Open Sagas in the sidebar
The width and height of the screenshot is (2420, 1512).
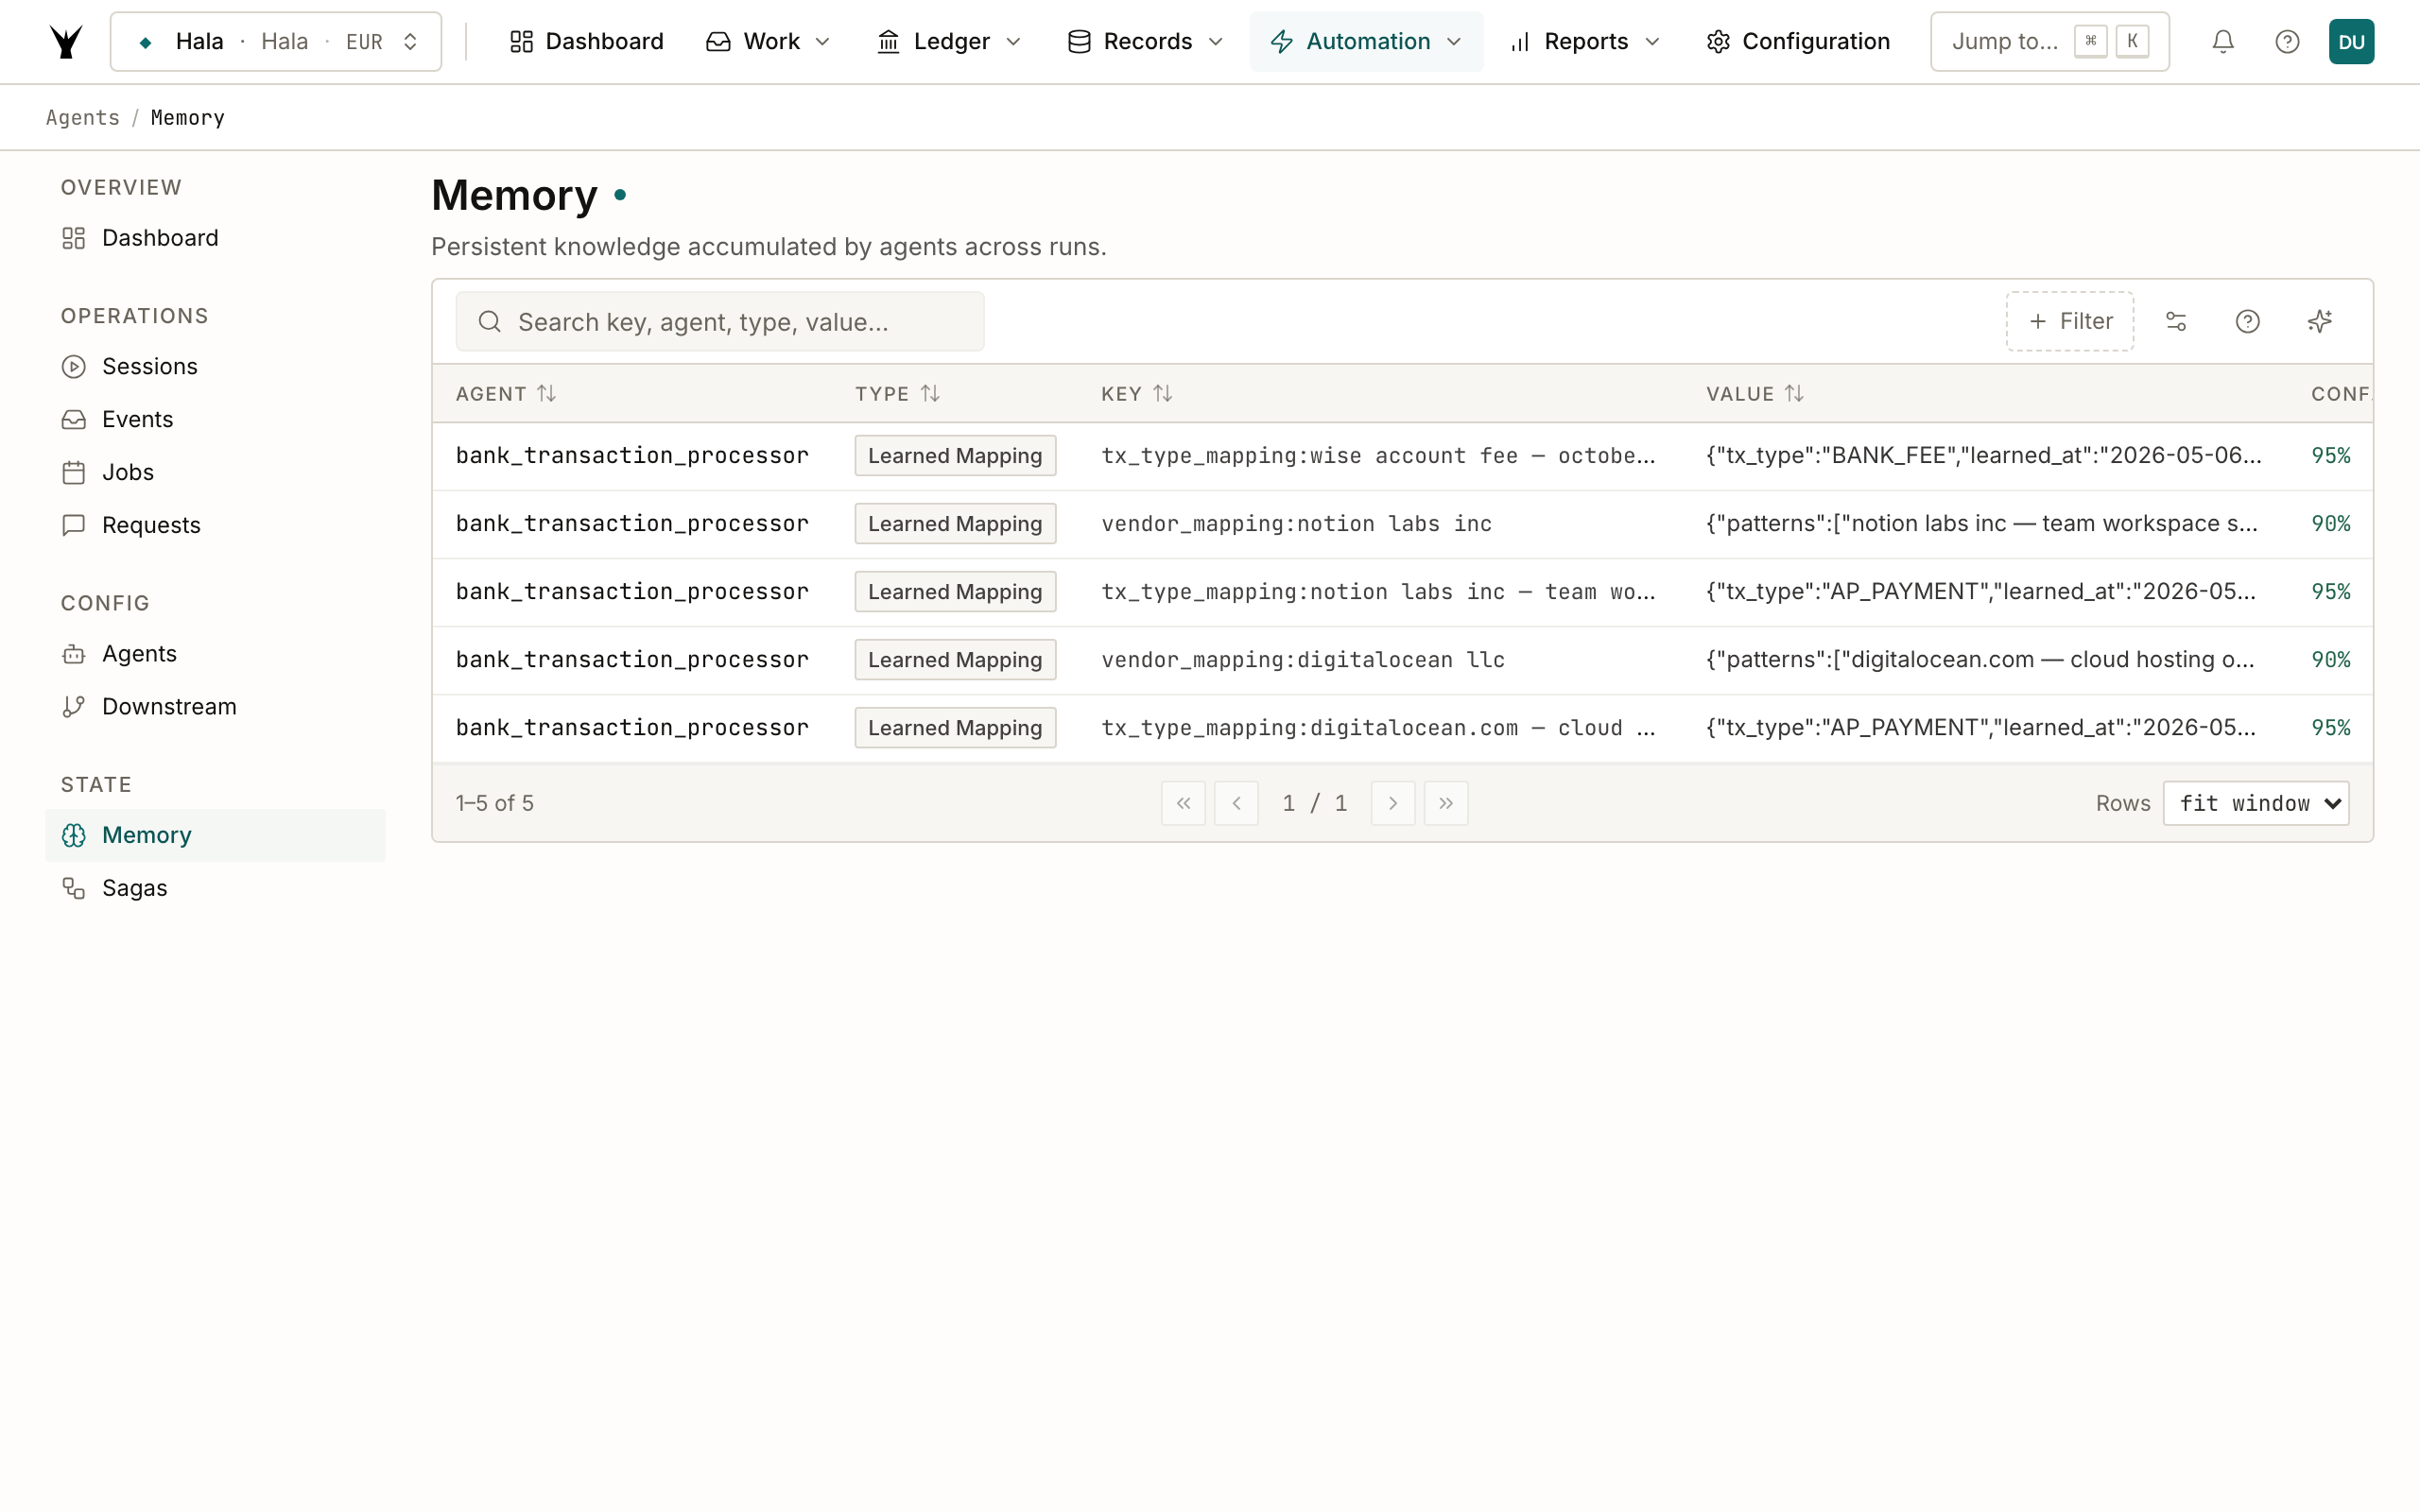(x=215, y=888)
